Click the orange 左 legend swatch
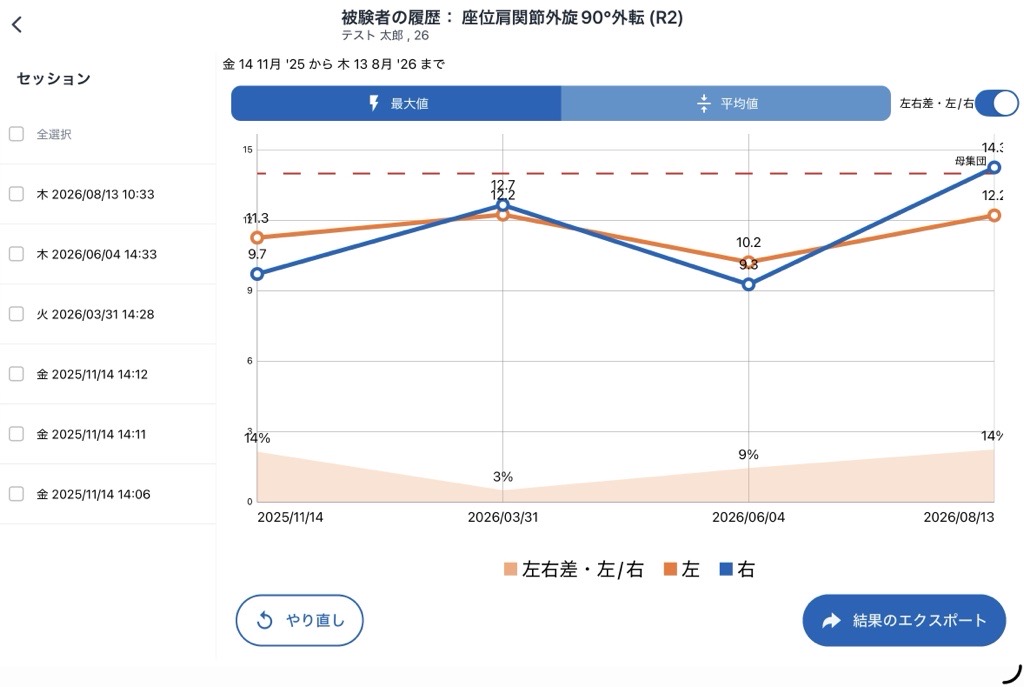The image size is (1024, 687). pyautogui.click(x=670, y=569)
